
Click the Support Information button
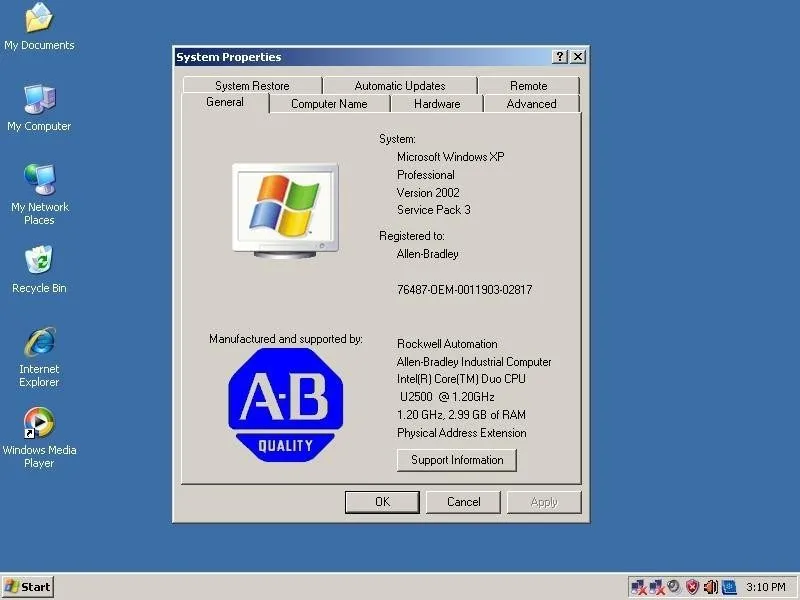point(457,460)
